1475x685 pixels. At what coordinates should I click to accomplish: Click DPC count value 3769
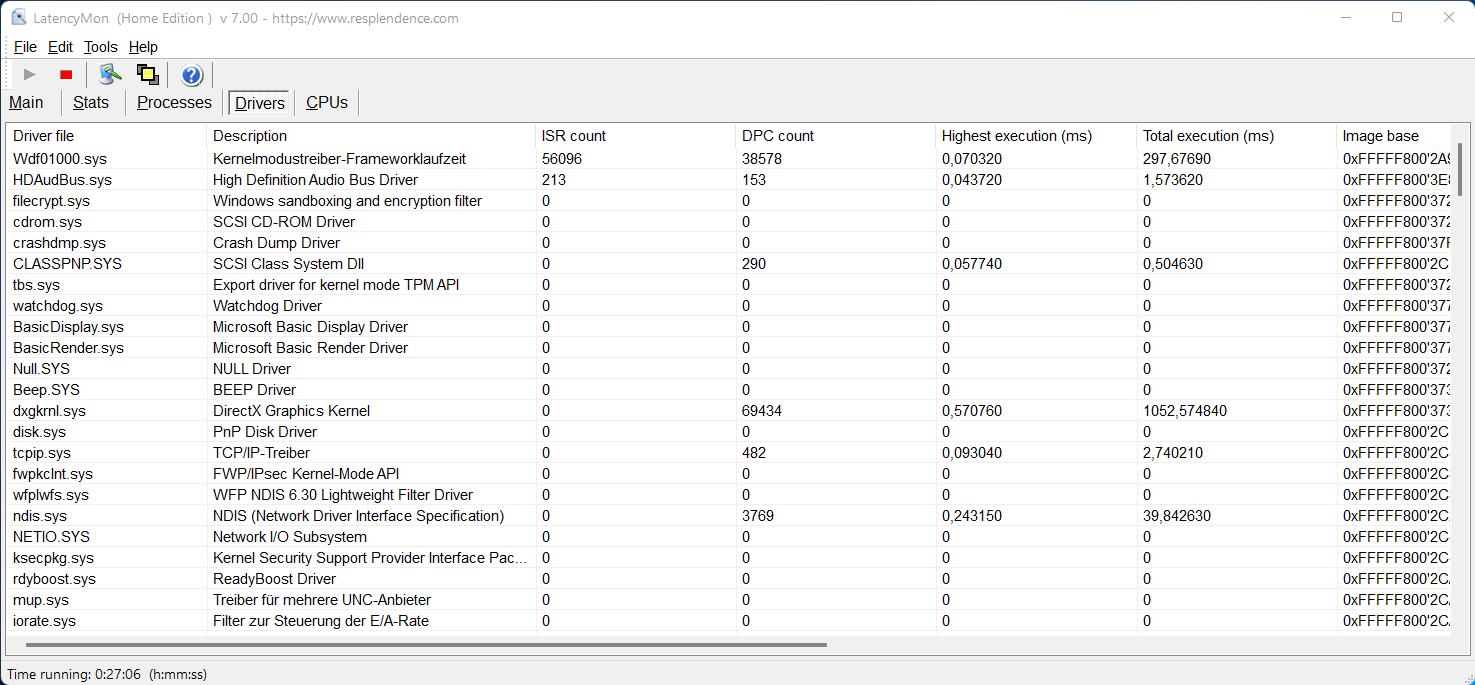[758, 516]
